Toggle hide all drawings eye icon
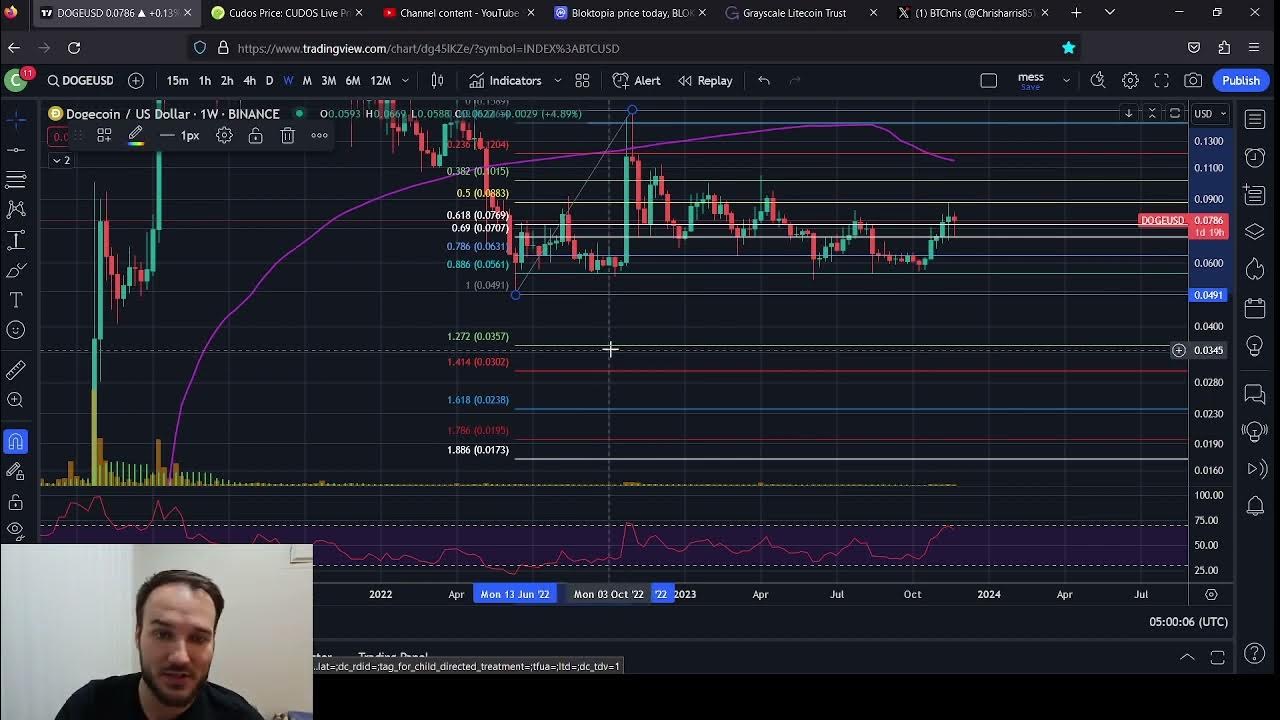This screenshot has height=720, width=1280. click(x=16, y=529)
